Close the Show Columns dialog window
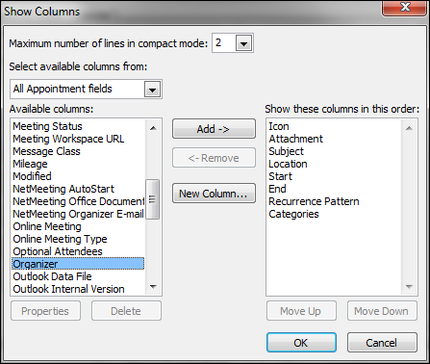 click(404, 7)
